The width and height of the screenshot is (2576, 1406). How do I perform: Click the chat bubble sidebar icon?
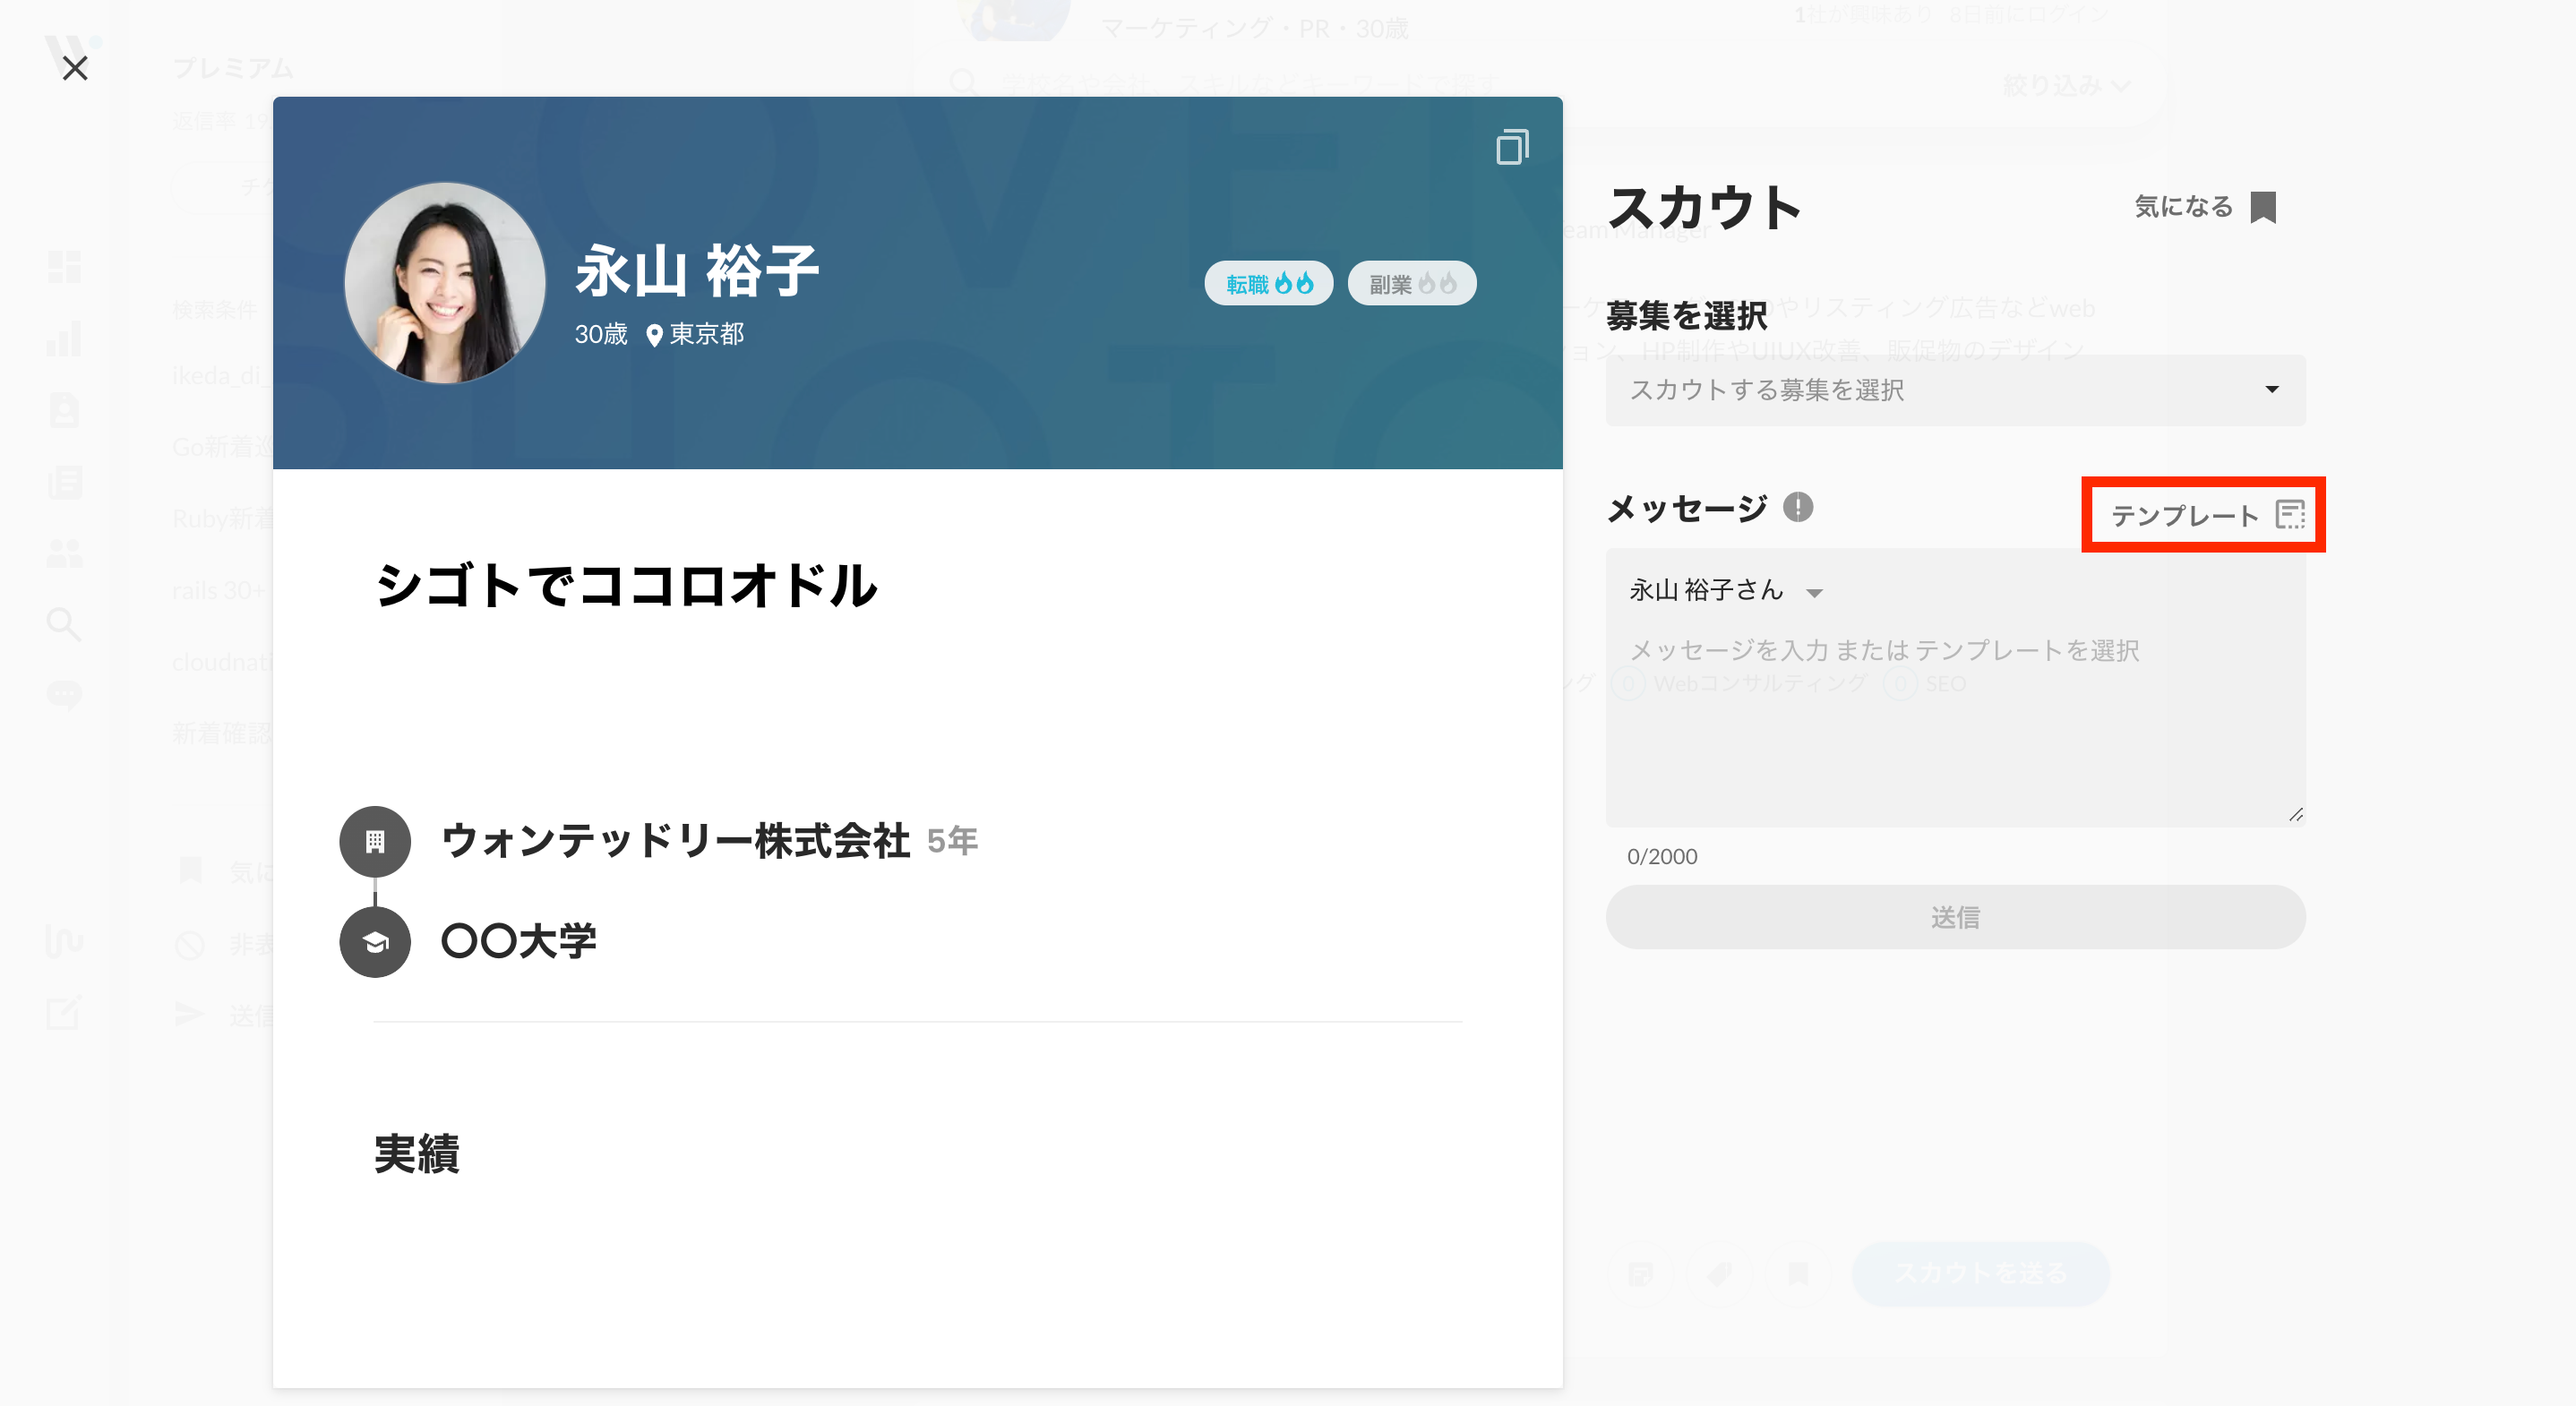[65, 695]
